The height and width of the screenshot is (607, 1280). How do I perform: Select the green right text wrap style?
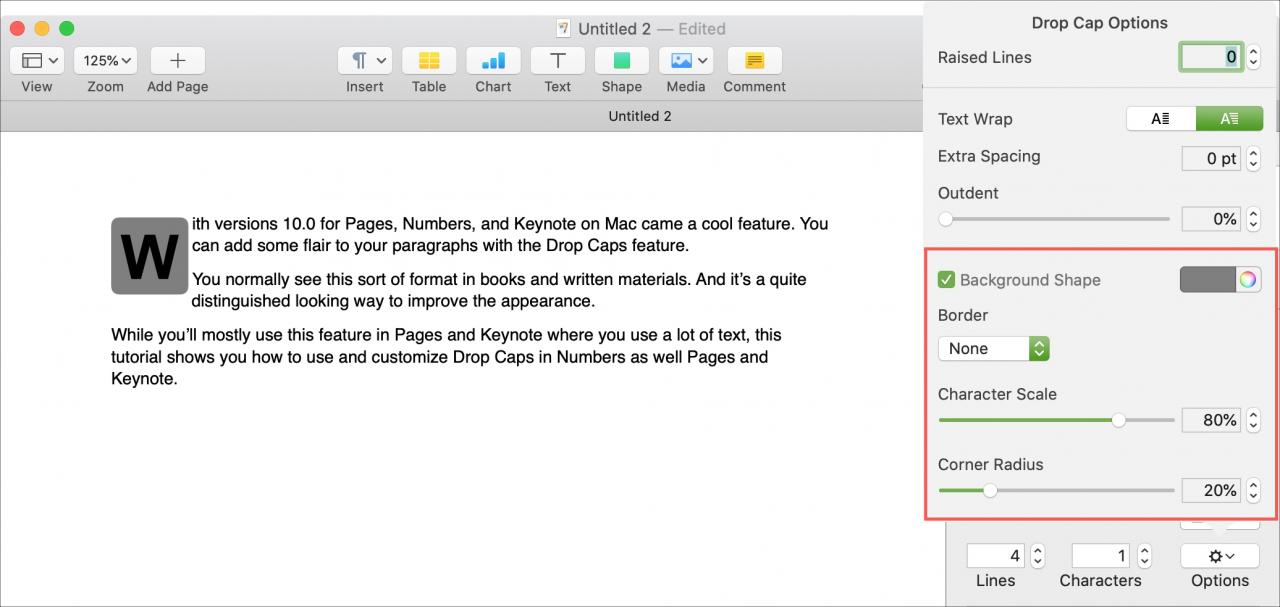pos(1229,119)
